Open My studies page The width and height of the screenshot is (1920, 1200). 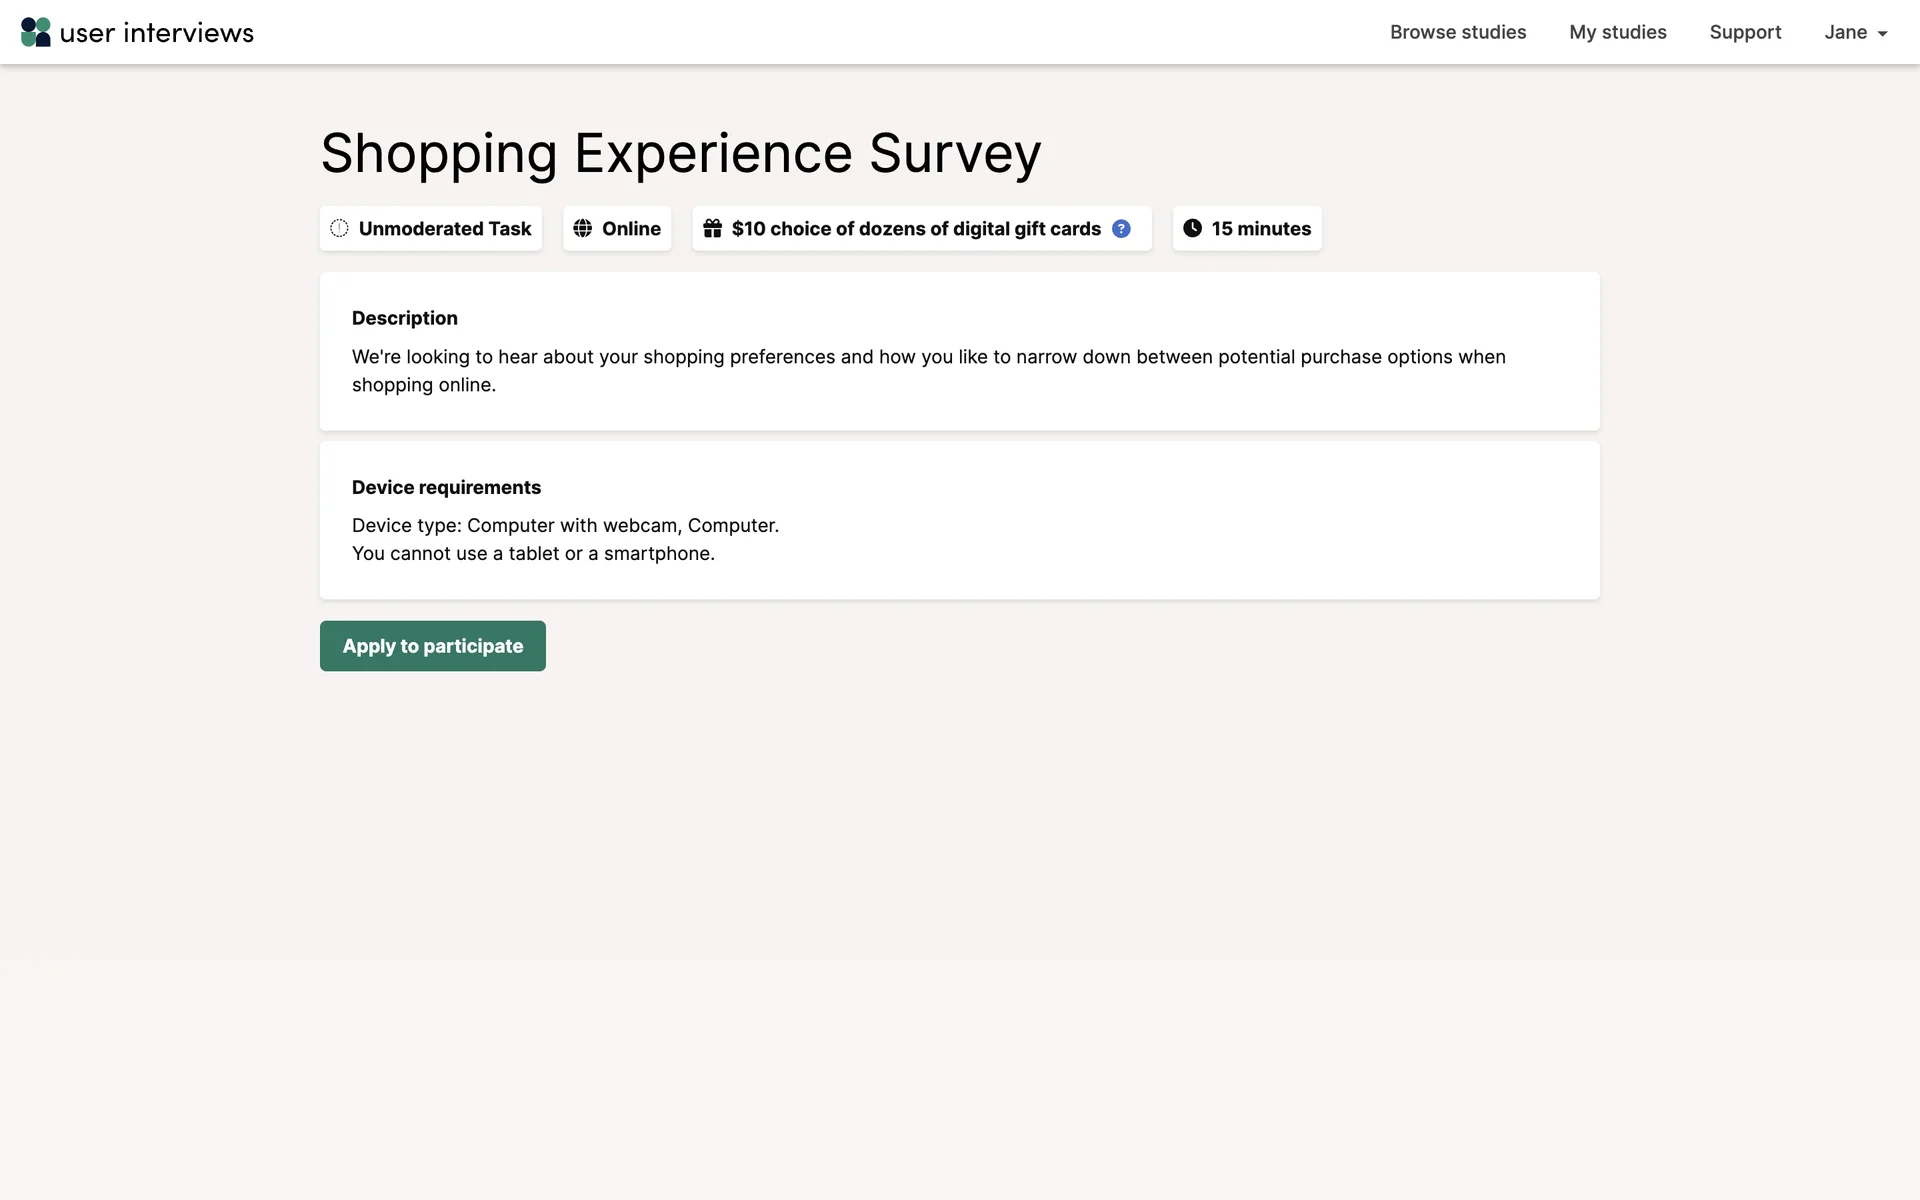1617,32
